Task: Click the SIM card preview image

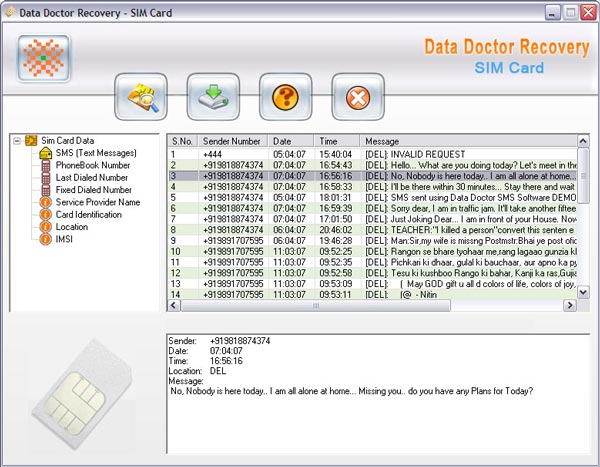Action: click(x=82, y=395)
